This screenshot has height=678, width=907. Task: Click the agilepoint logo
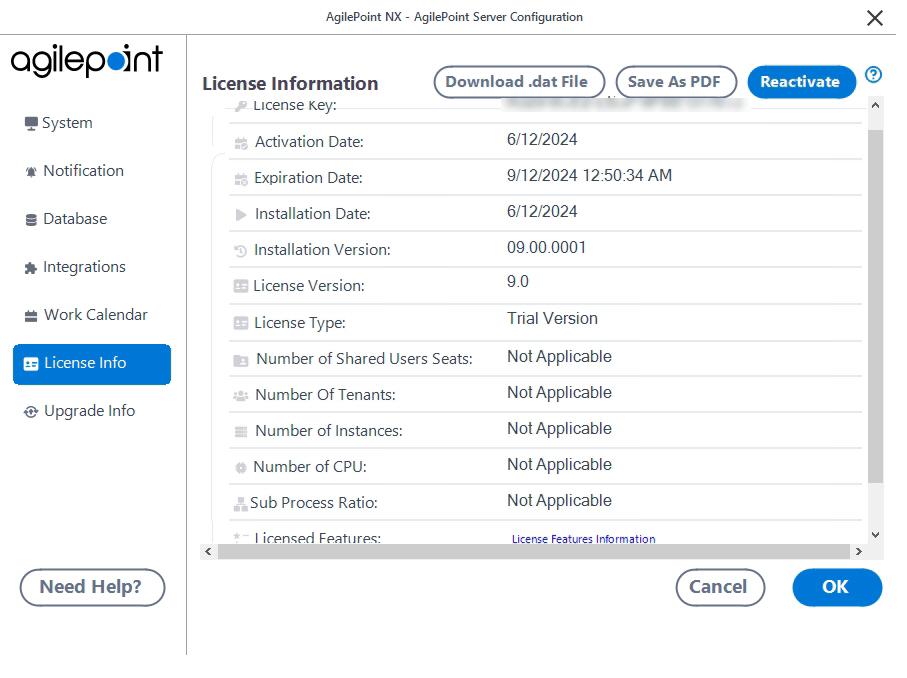87,61
